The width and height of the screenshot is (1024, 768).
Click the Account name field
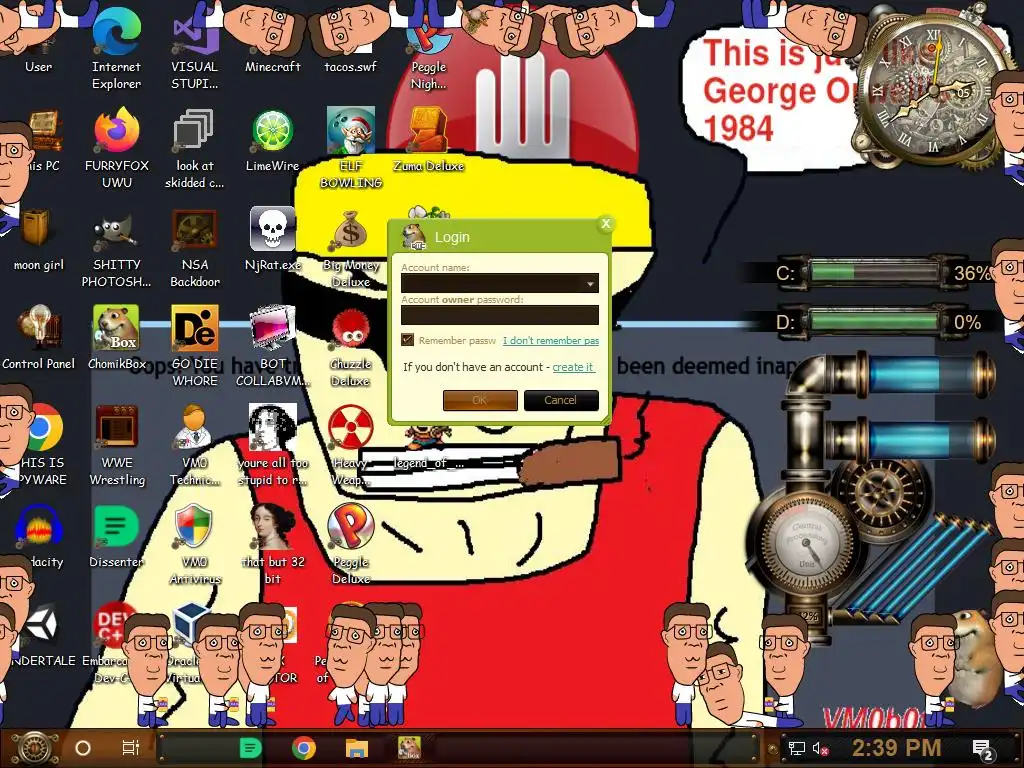[x=500, y=283]
